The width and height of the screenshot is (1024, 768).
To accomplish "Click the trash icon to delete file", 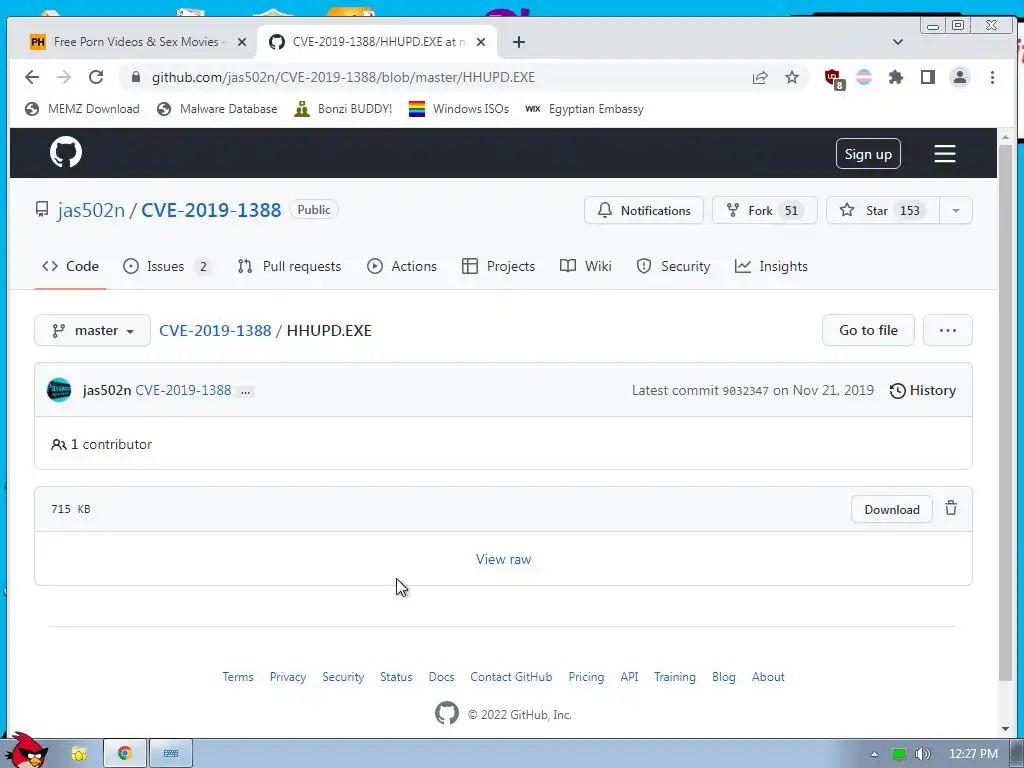I will click(951, 508).
